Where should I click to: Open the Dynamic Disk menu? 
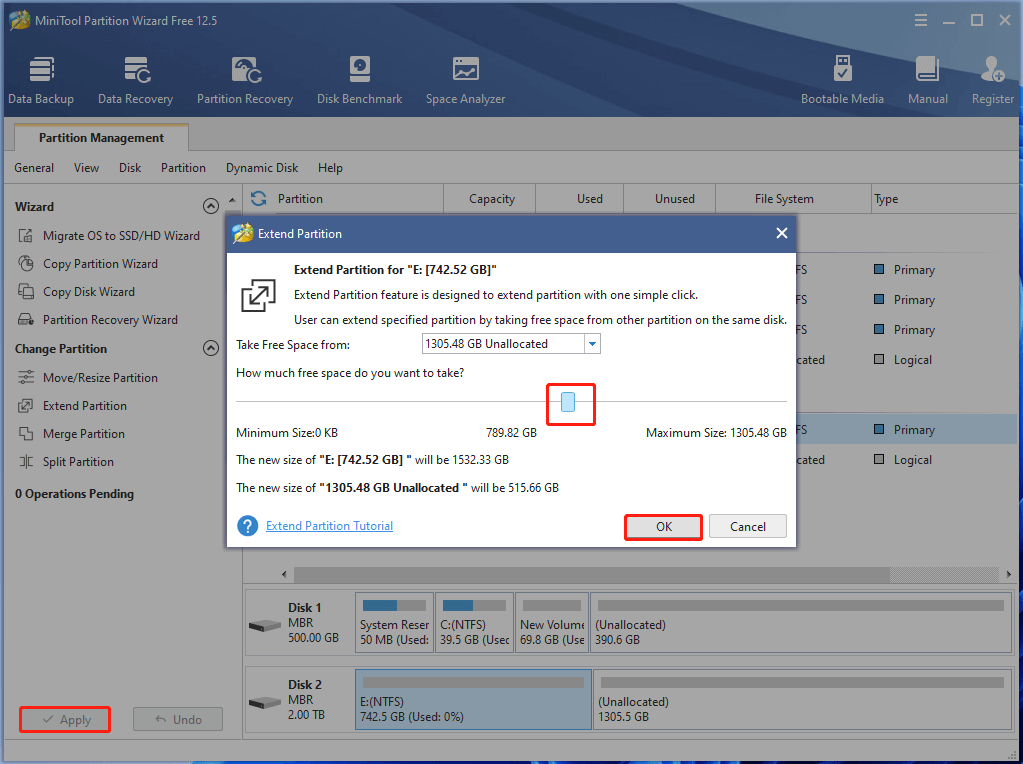tap(262, 168)
